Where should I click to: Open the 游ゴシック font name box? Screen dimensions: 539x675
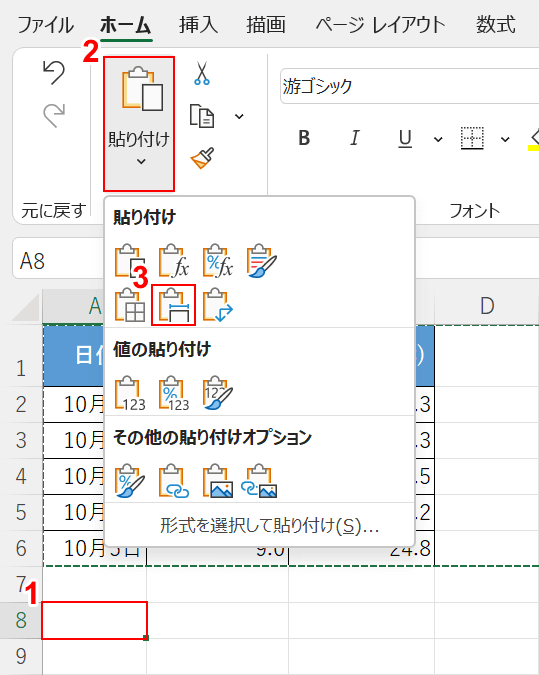tap(409, 86)
